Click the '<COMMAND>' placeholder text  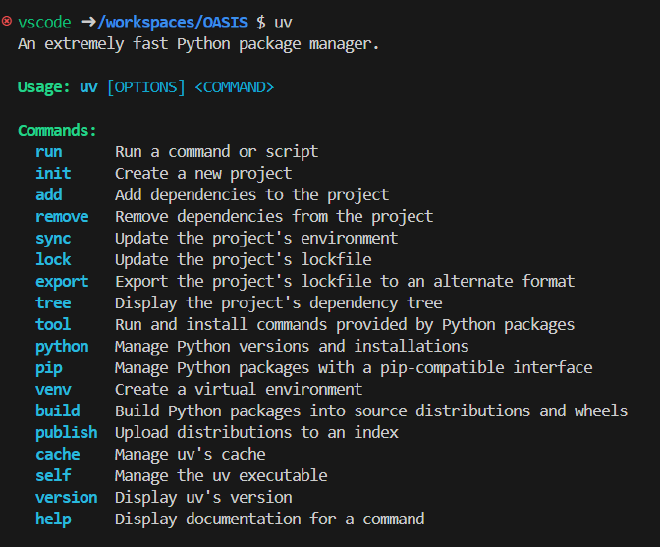[234, 88]
